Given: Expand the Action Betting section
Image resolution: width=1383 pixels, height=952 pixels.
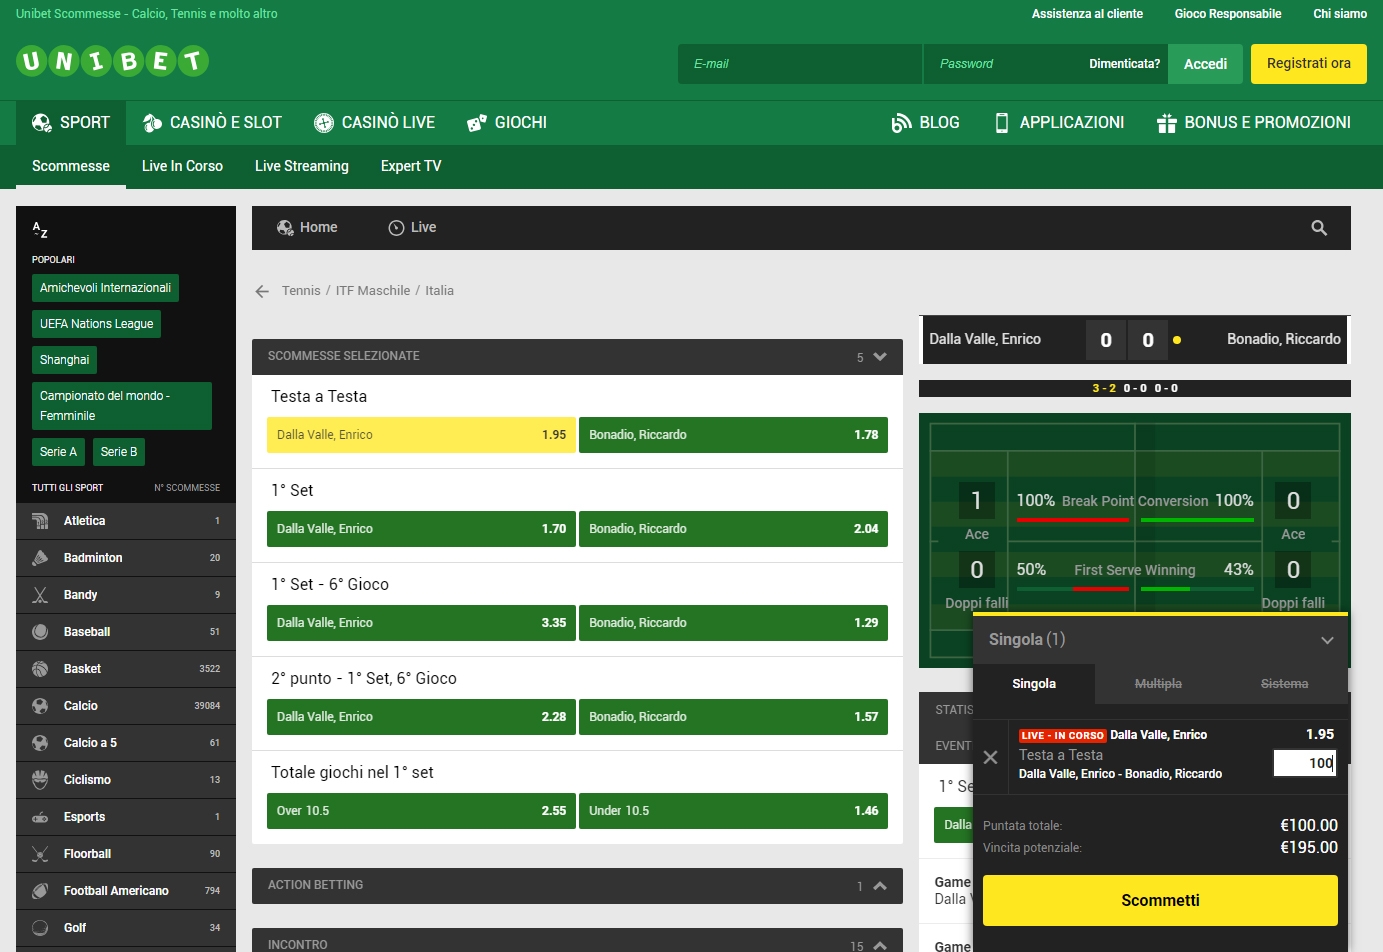Looking at the screenshot, I should [879, 885].
